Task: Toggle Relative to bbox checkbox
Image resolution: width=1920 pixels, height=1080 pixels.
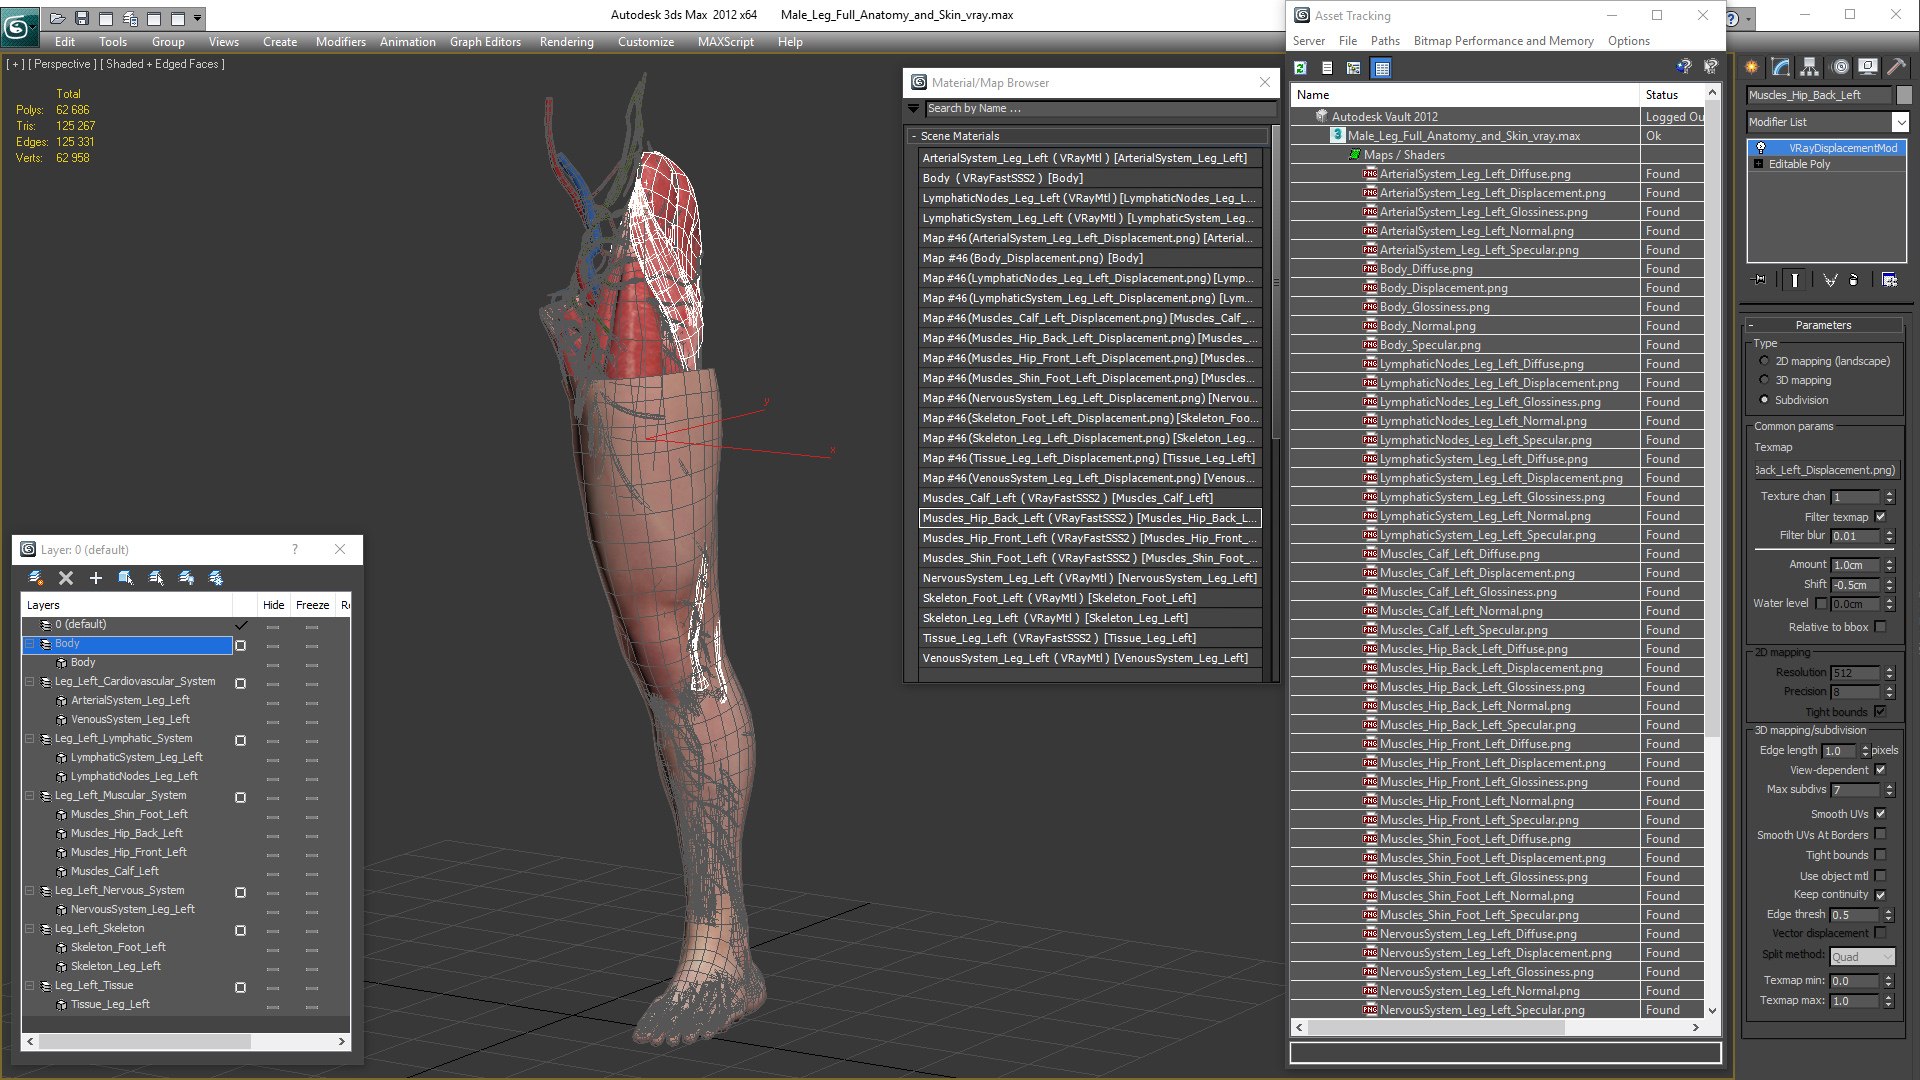Action: [x=1880, y=627]
